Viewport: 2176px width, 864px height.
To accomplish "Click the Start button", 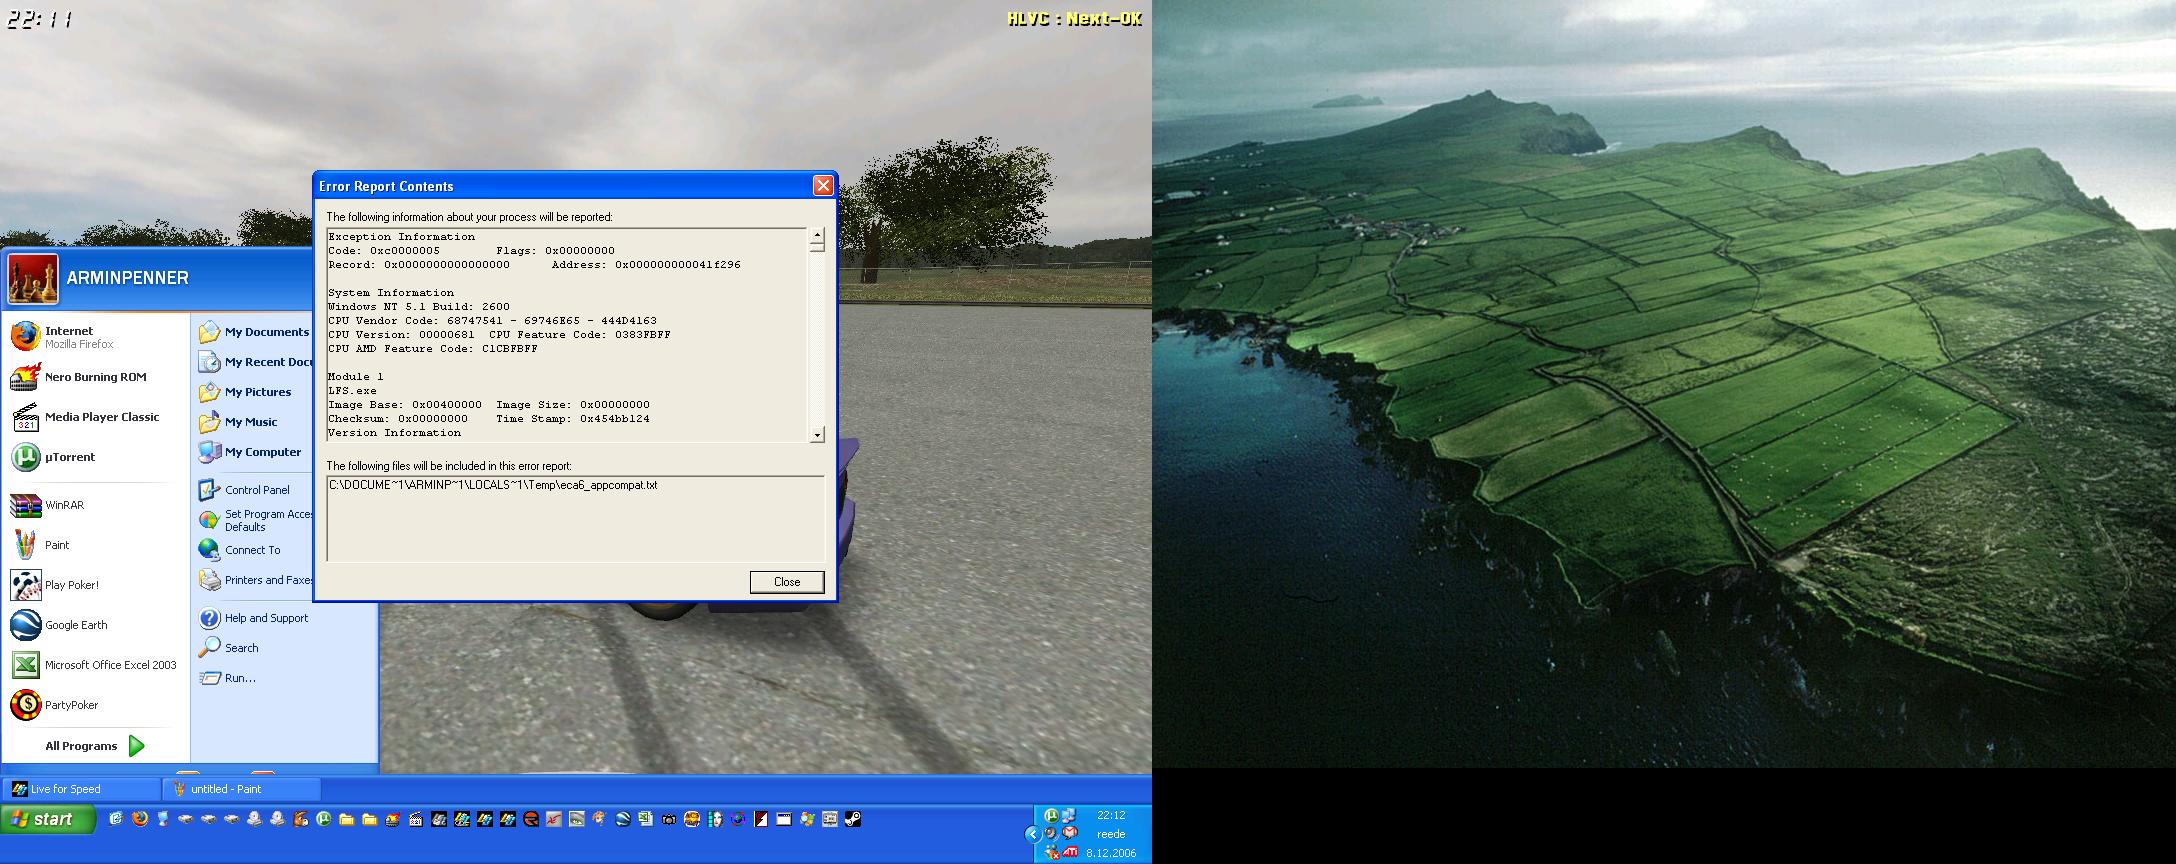I will coord(48,819).
